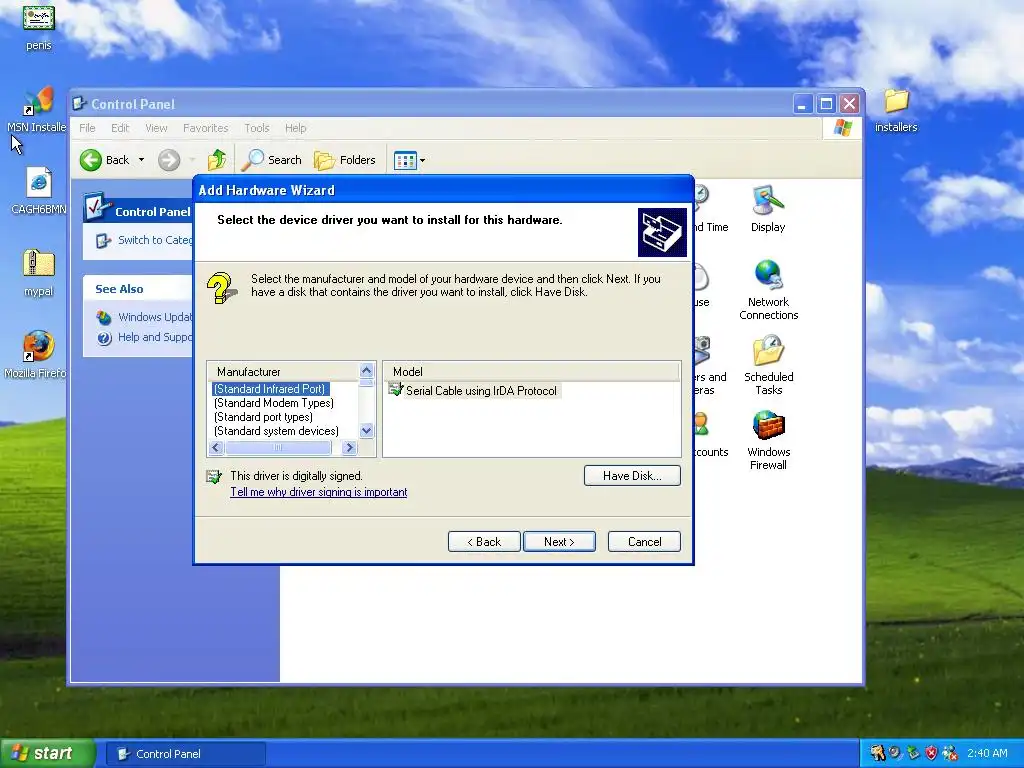Click the Manufacturer column header
Viewport: 1024px width, 768px height.
283,372
